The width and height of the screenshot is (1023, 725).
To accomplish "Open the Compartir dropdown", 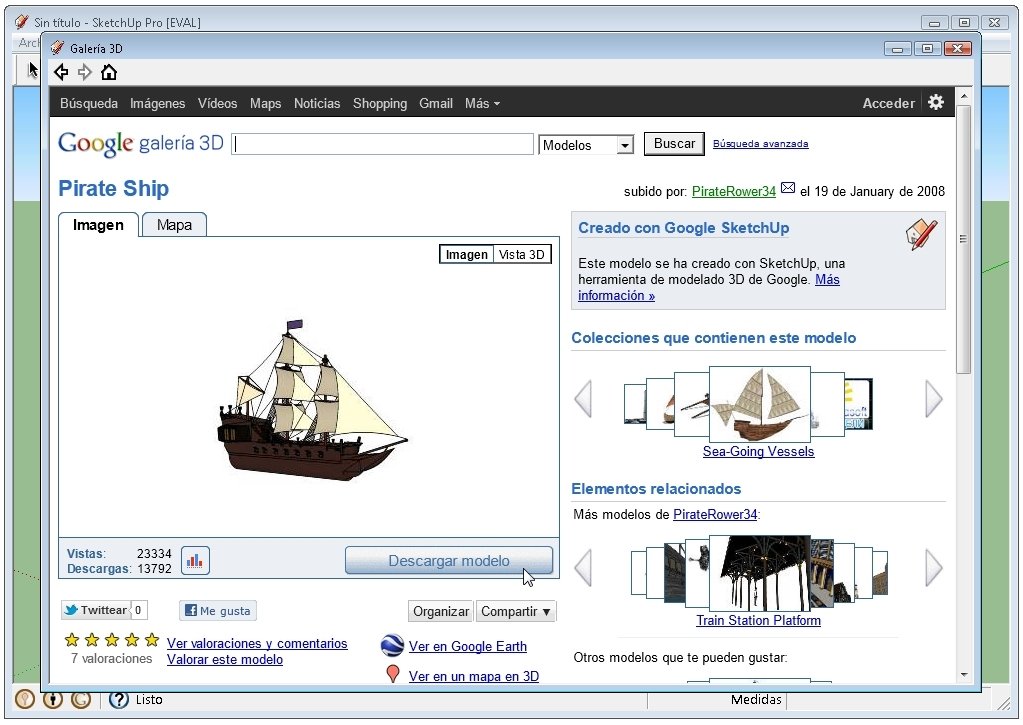I will tap(515, 611).
